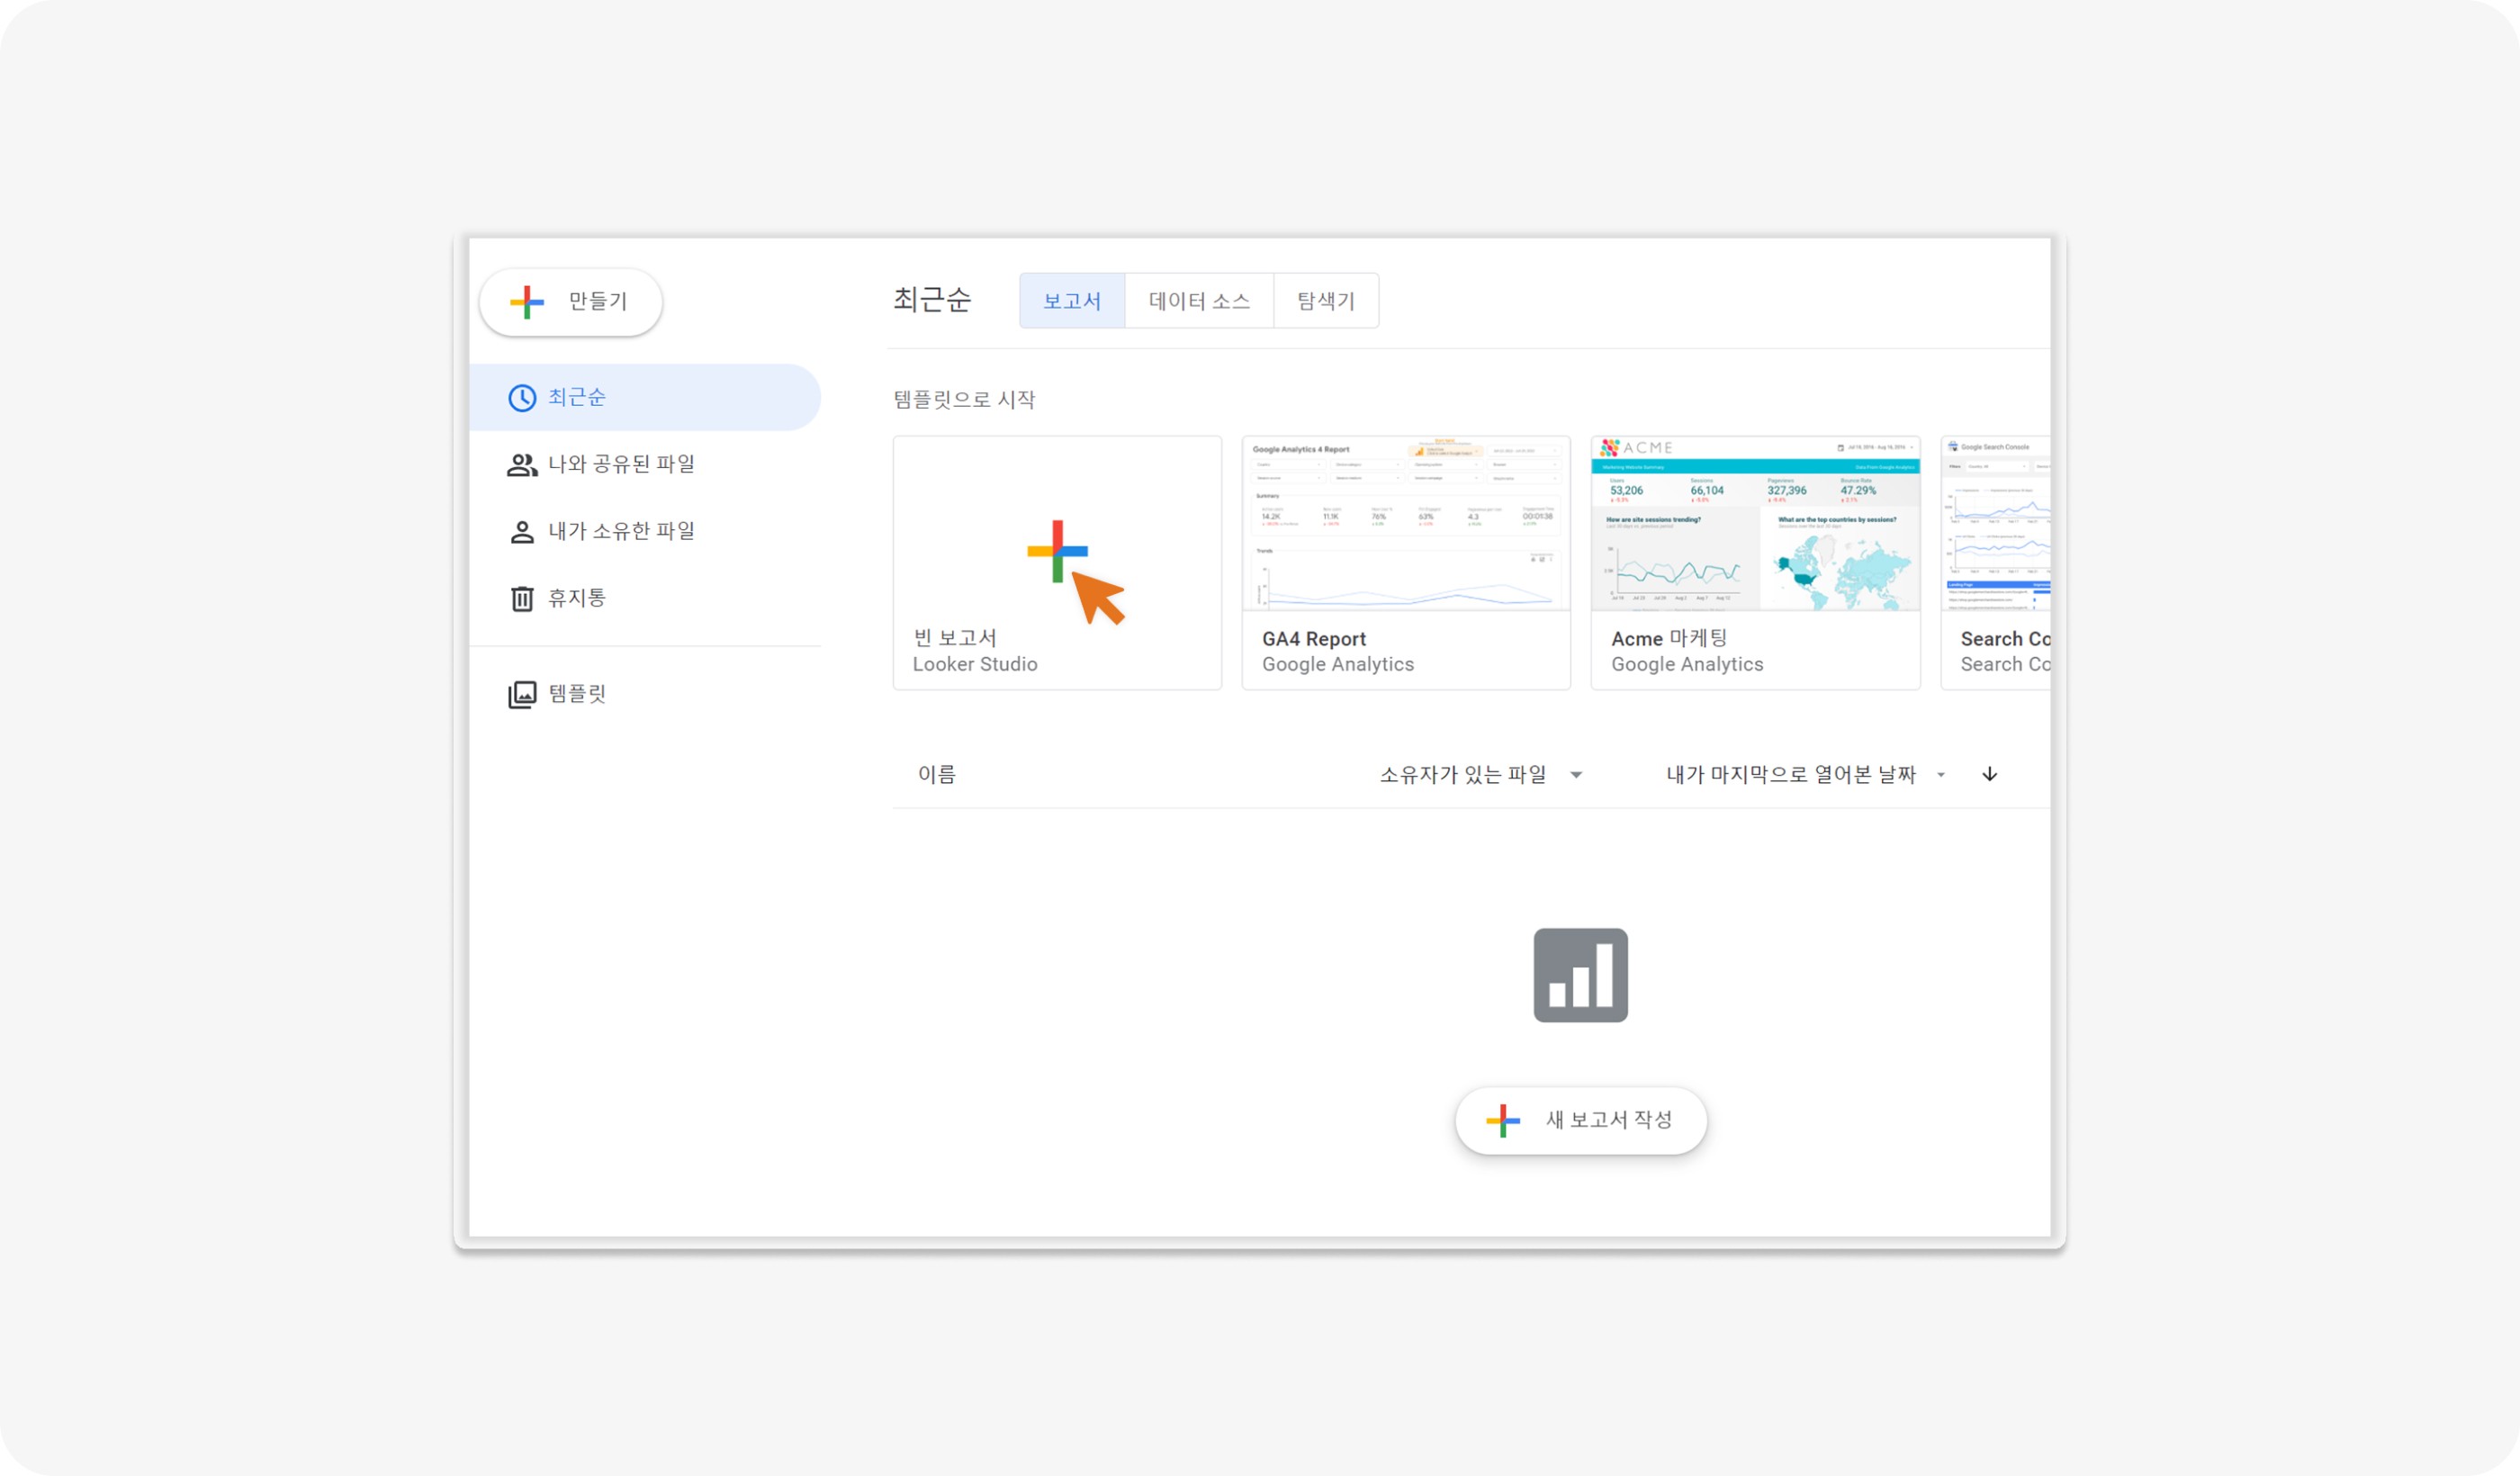Viewport: 2520px width, 1476px height.
Task: Click the GA4 Report title text
Action: tap(1313, 639)
